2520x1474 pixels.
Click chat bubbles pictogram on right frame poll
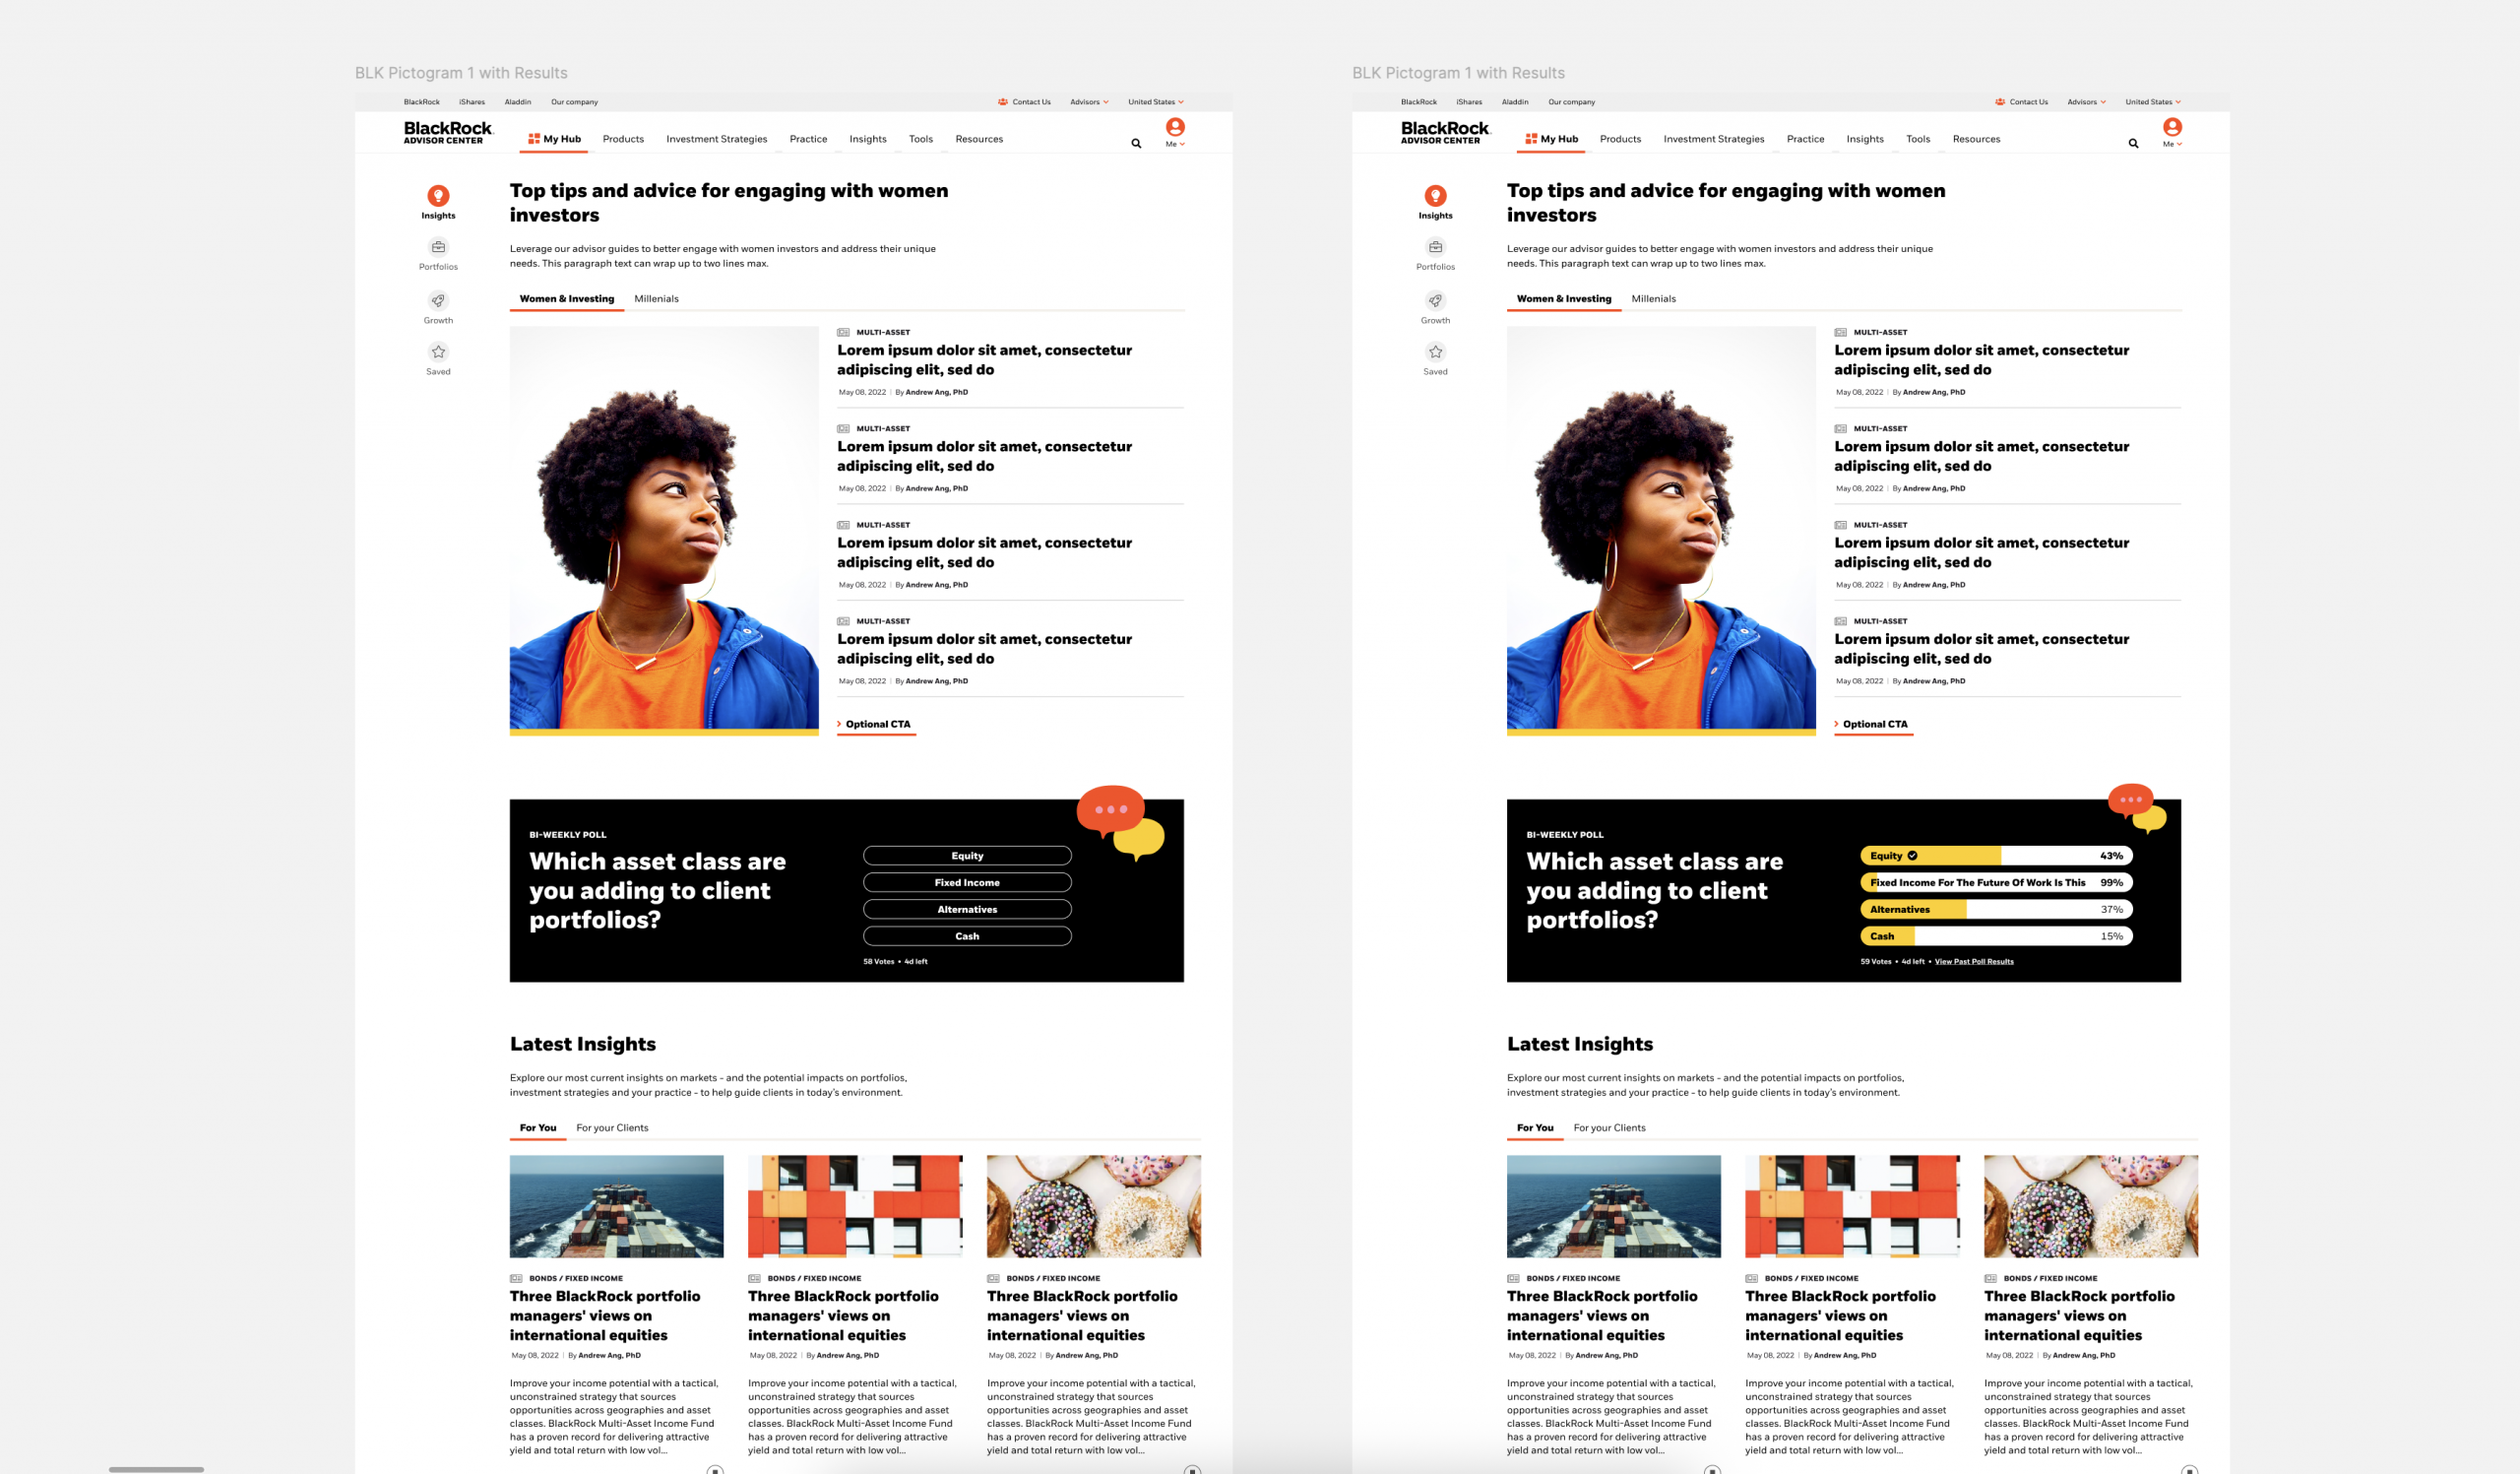pos(2137,808)
